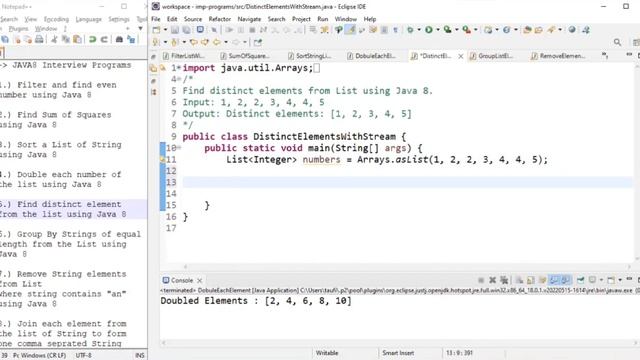Toggle Show Console on standard output change
Image resolution: width=640 pixels, height=360 pixels.
(554, 280)
